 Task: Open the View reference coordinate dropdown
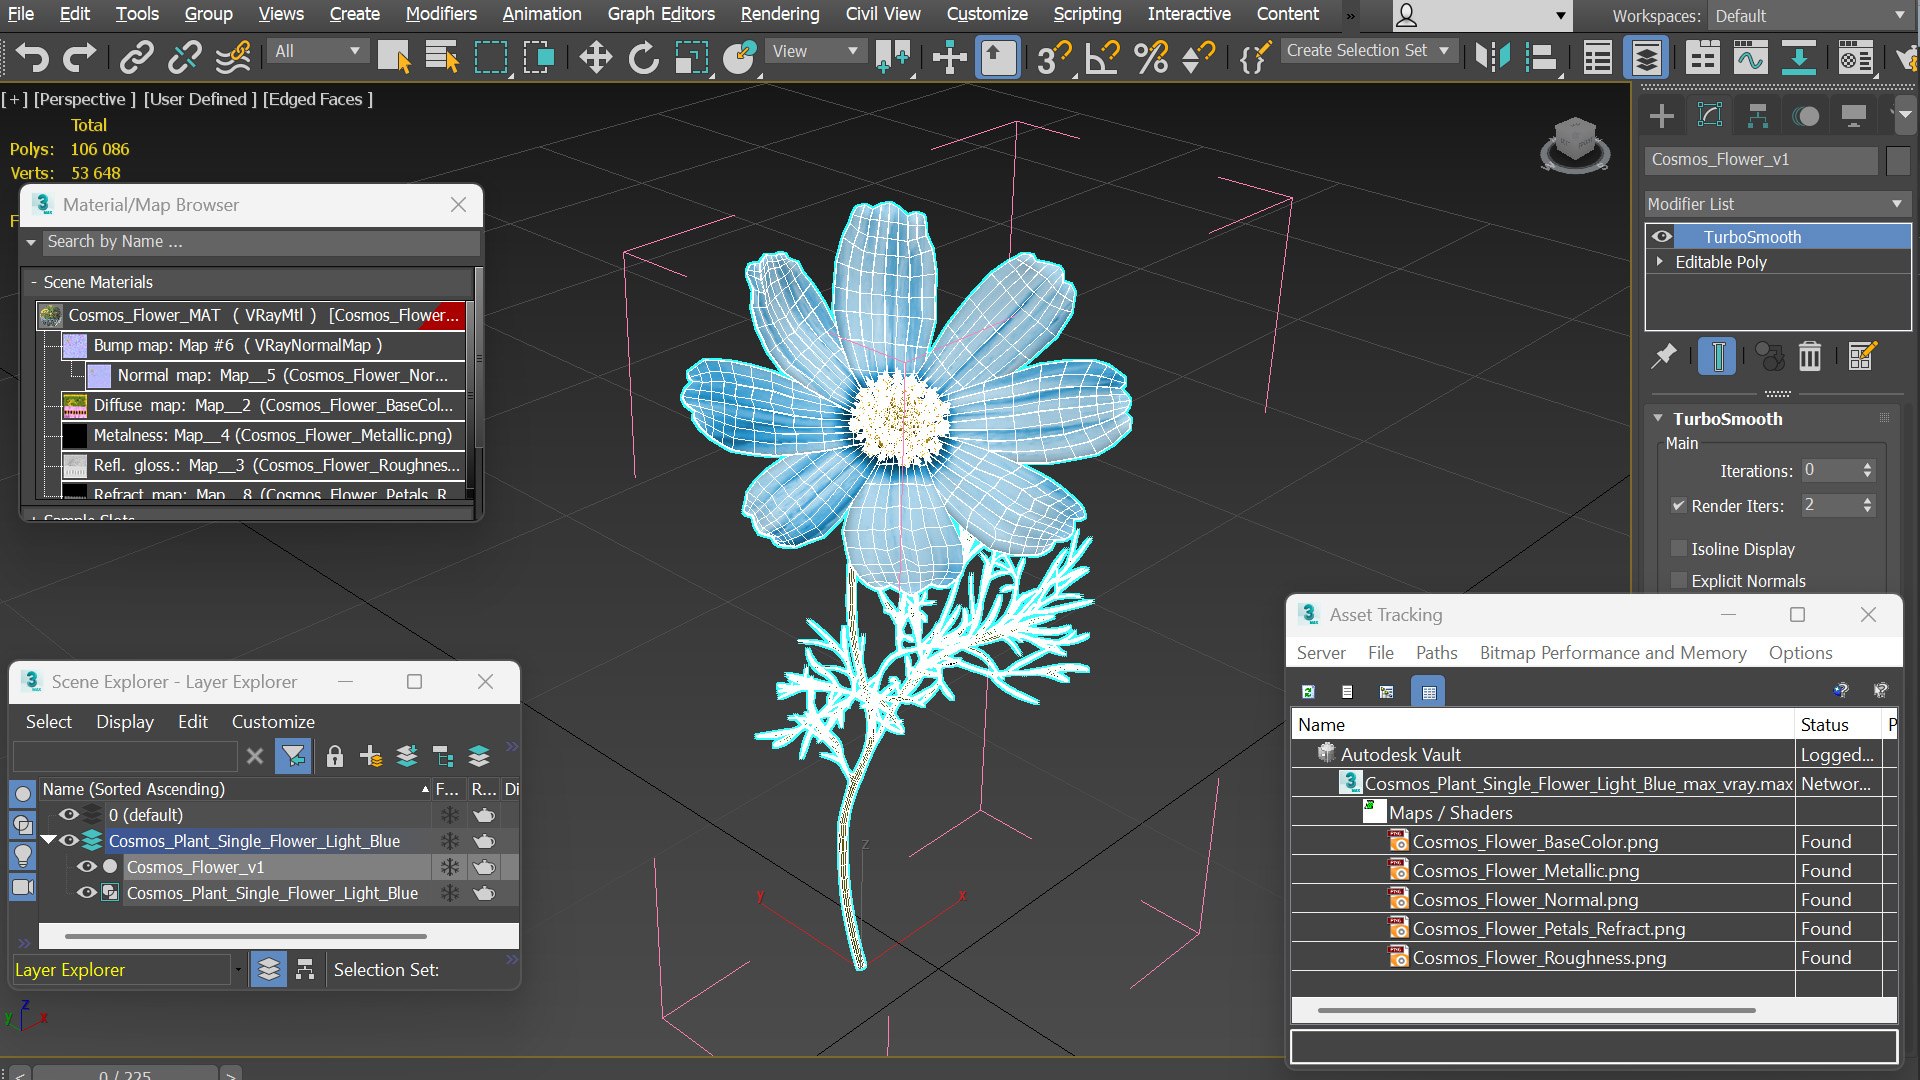[x=815, y=51]
